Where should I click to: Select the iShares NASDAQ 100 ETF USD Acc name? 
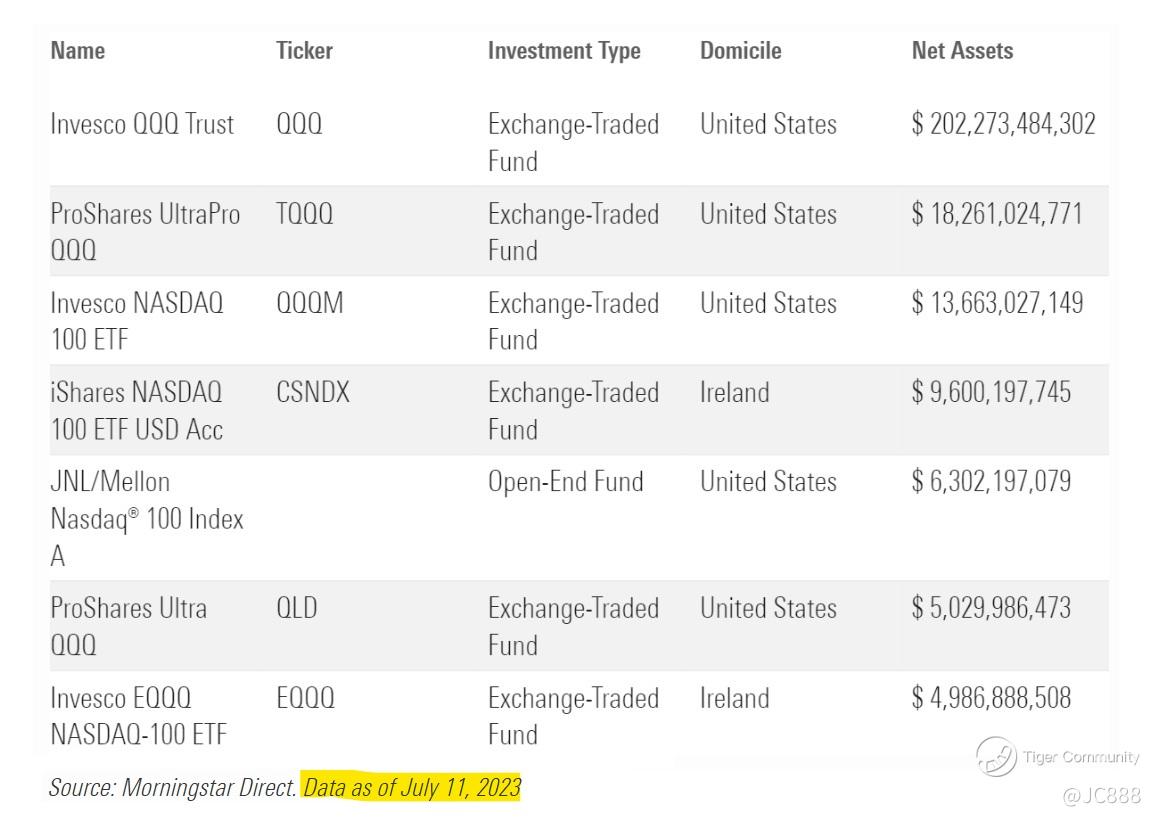[137, 411]
